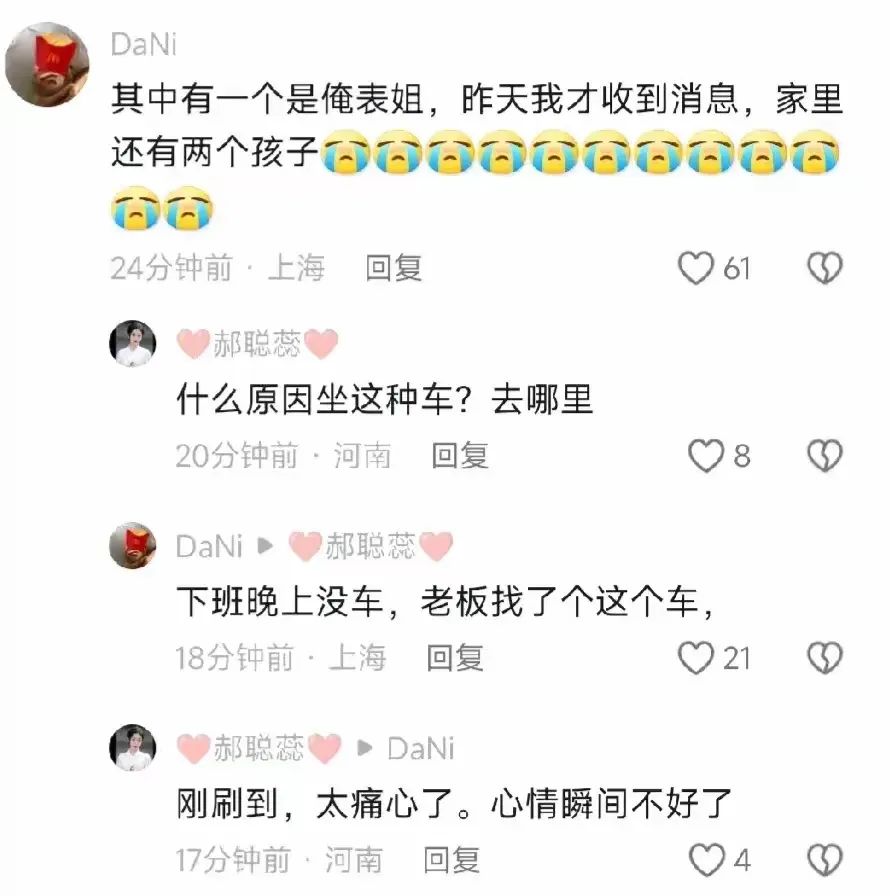
Task: Reply to 郝聪蕊's comment posted 20分钟前
Action: 460,455
